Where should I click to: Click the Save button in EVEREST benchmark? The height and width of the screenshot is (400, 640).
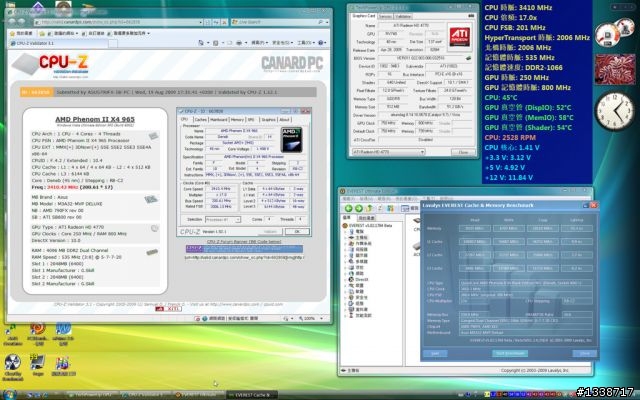[x=435, y=352]
